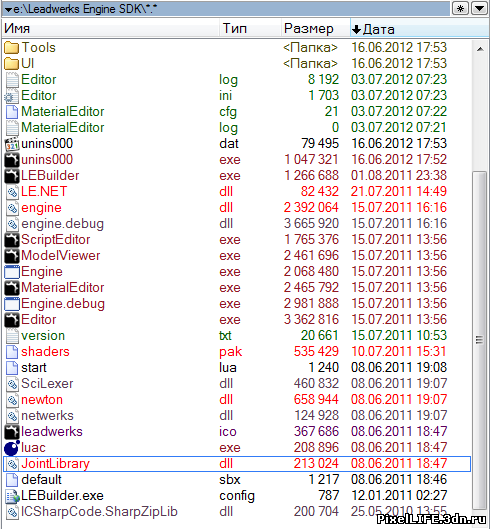Click the UI folder icon

tap(11, 63)
